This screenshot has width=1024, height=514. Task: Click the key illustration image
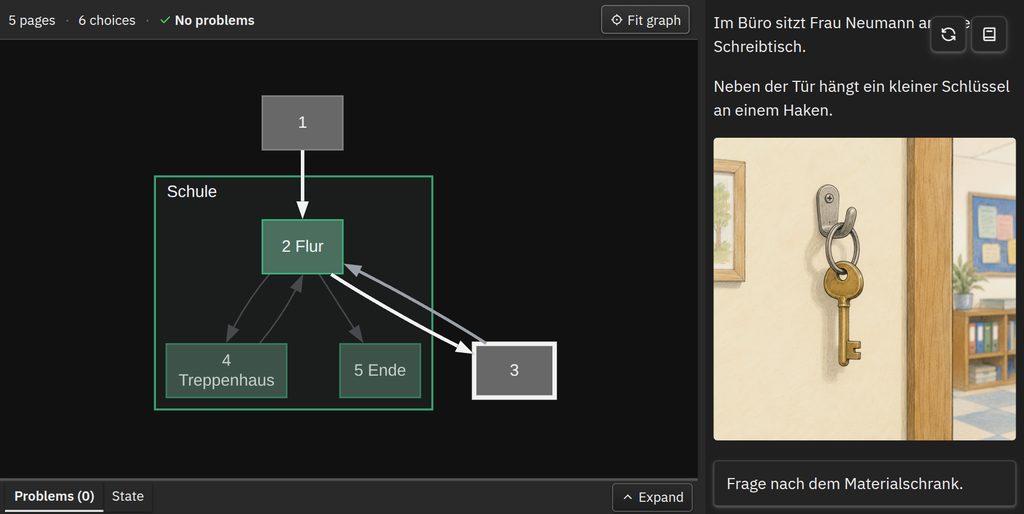pos(864,289)
